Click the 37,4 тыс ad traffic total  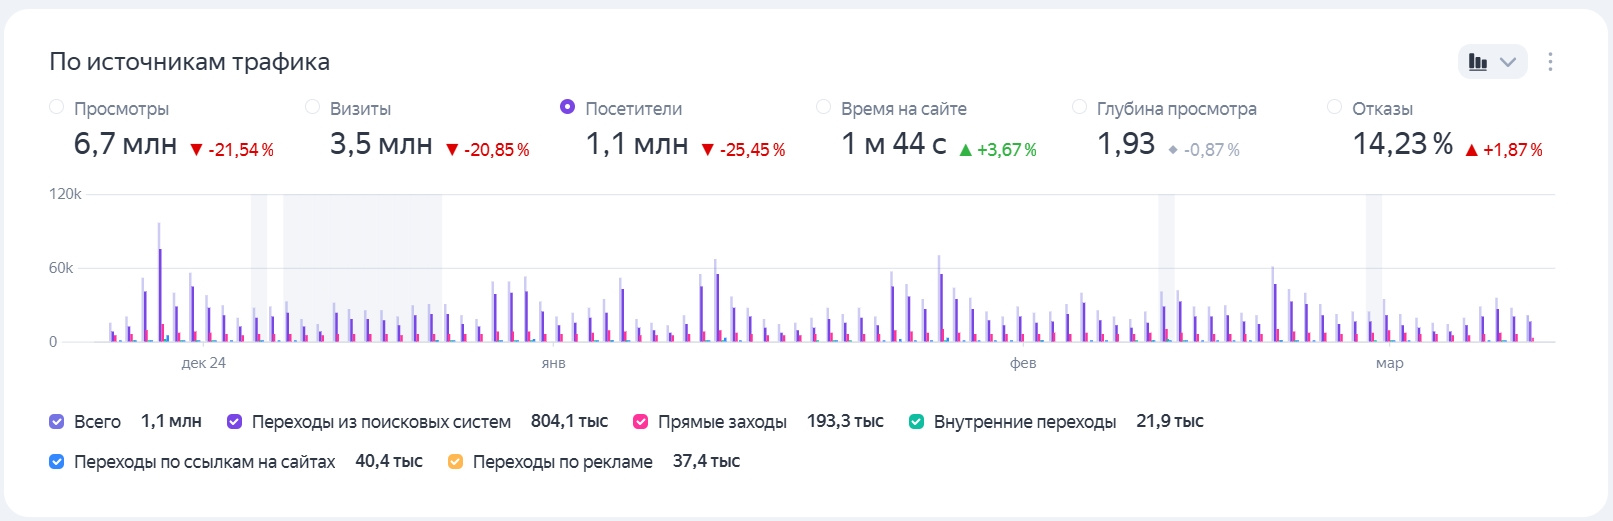point(706,461)
